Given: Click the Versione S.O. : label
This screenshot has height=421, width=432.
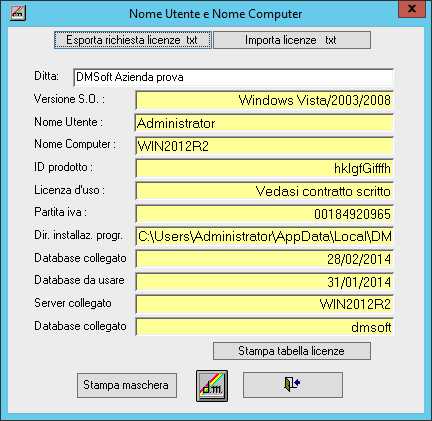Looking at the screenshot, I should click(x=69, y=99).
